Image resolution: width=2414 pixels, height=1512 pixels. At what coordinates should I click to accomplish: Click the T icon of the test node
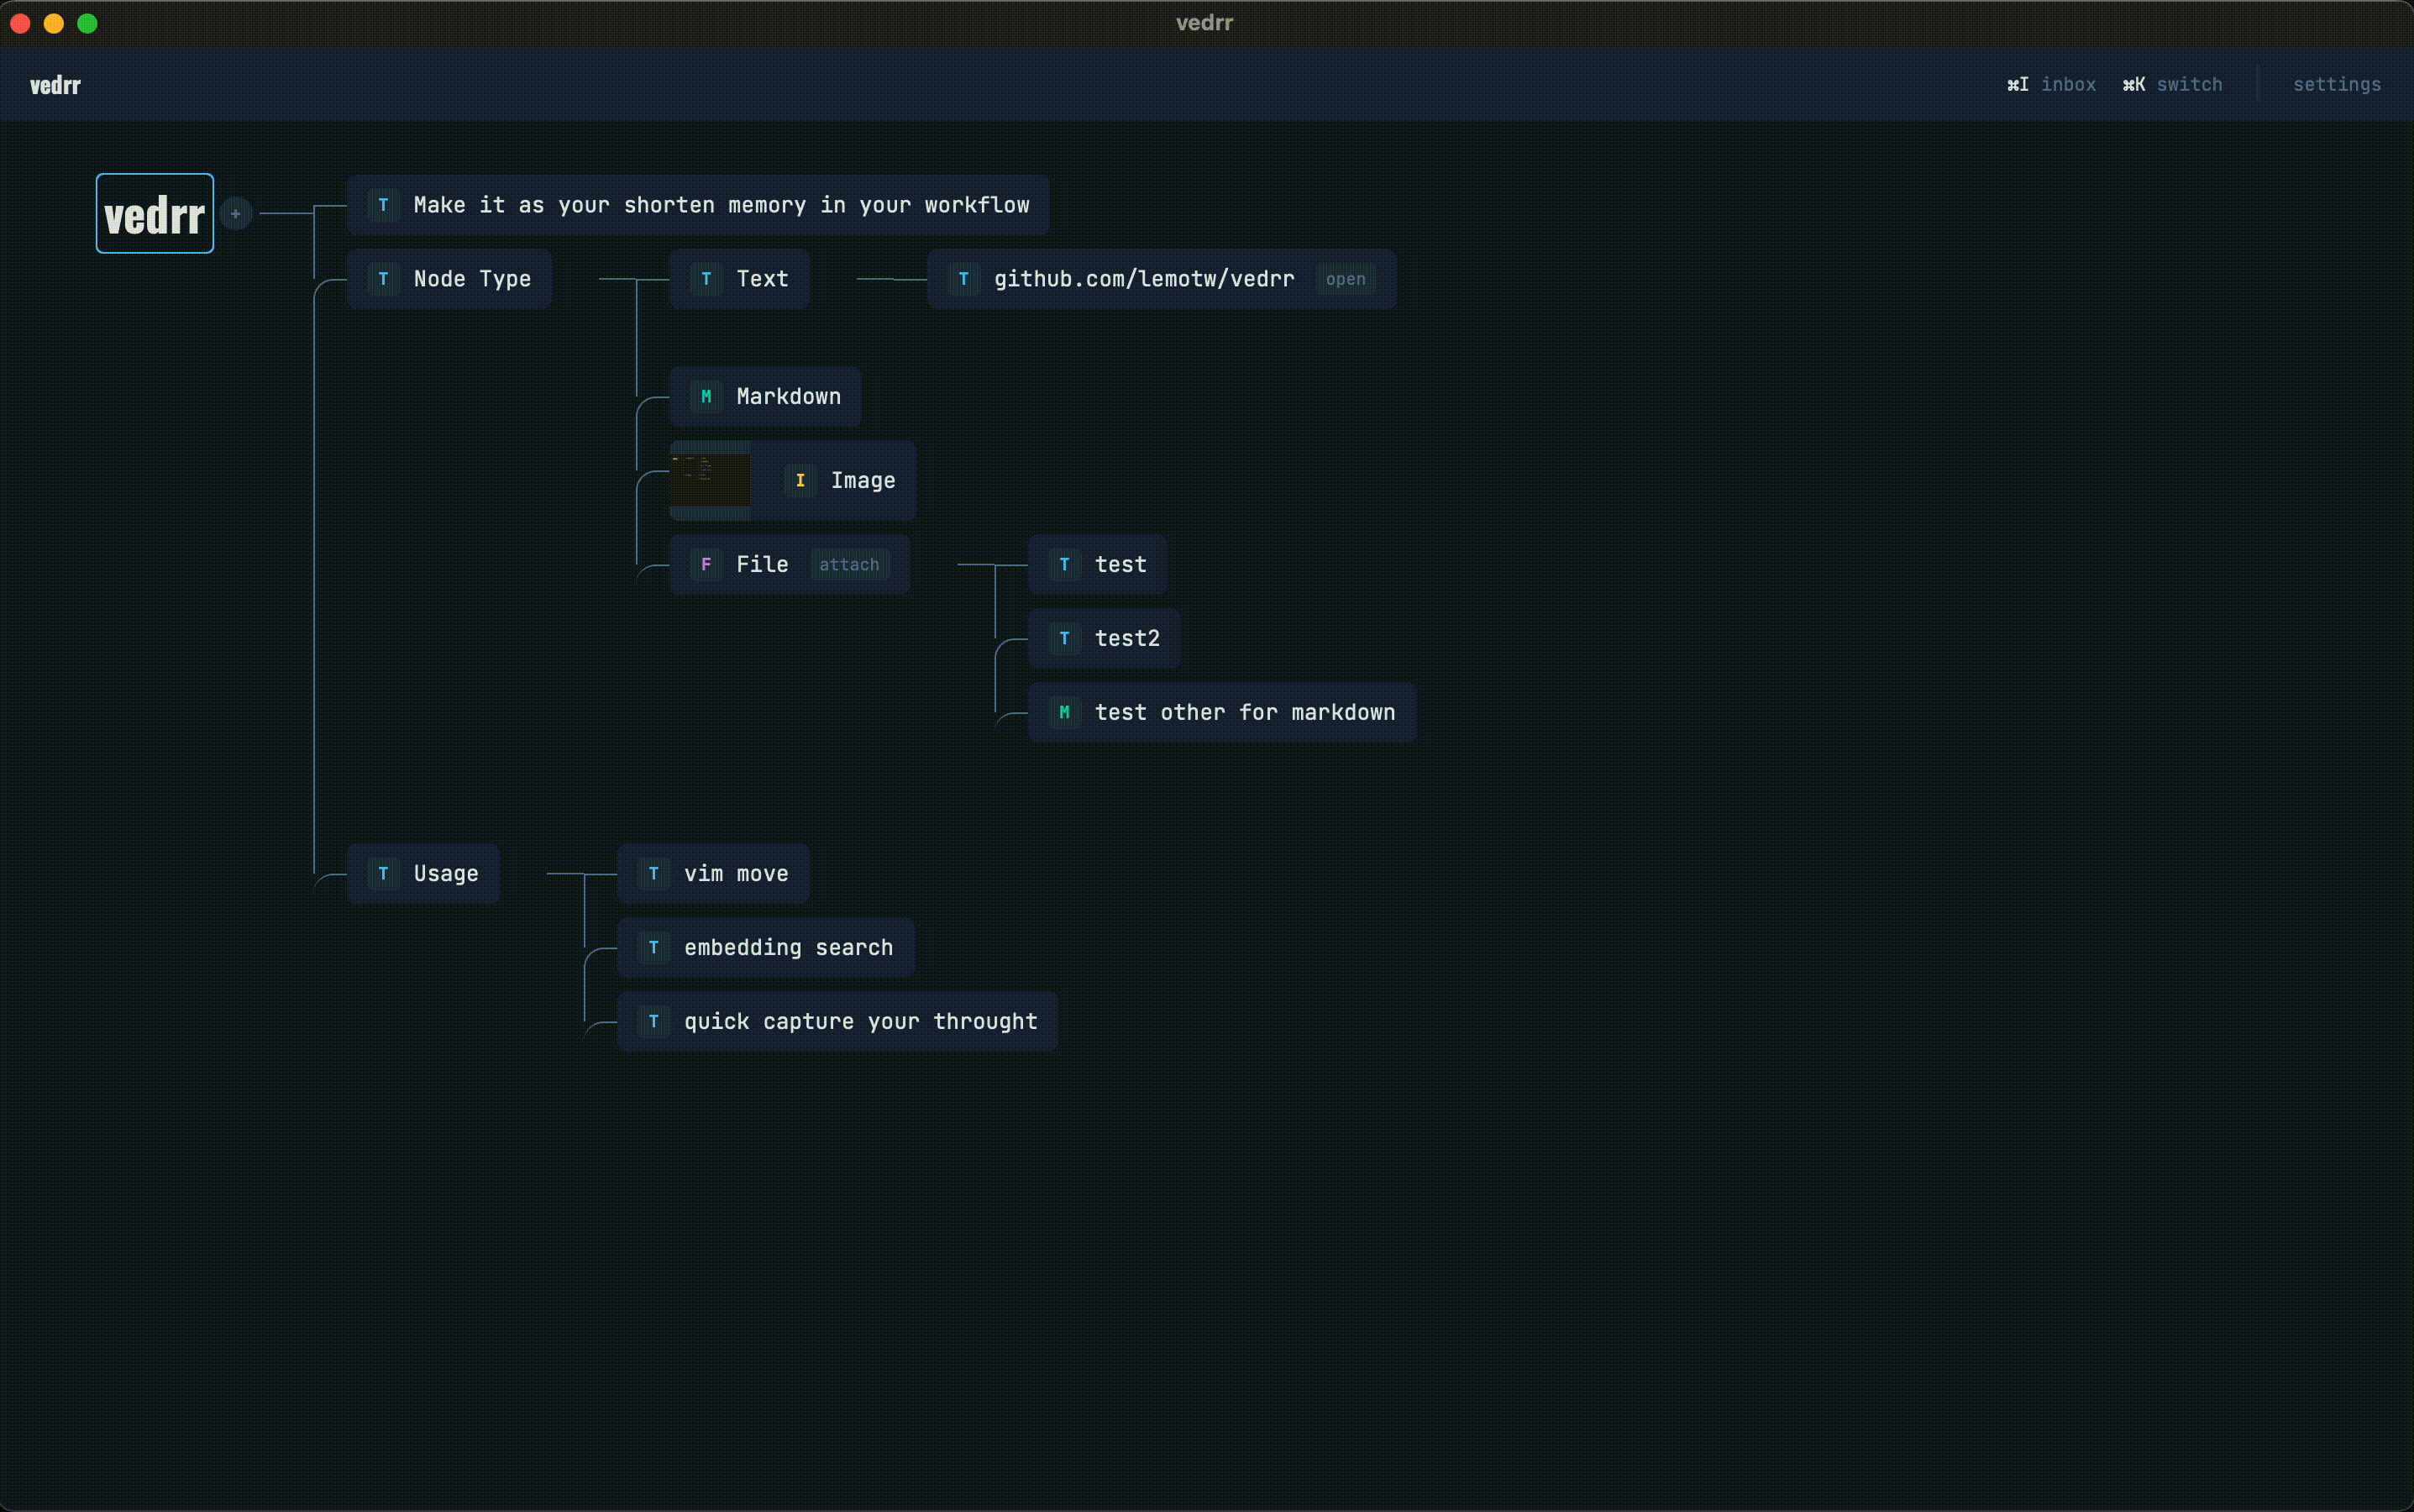tap(1064, 565)
